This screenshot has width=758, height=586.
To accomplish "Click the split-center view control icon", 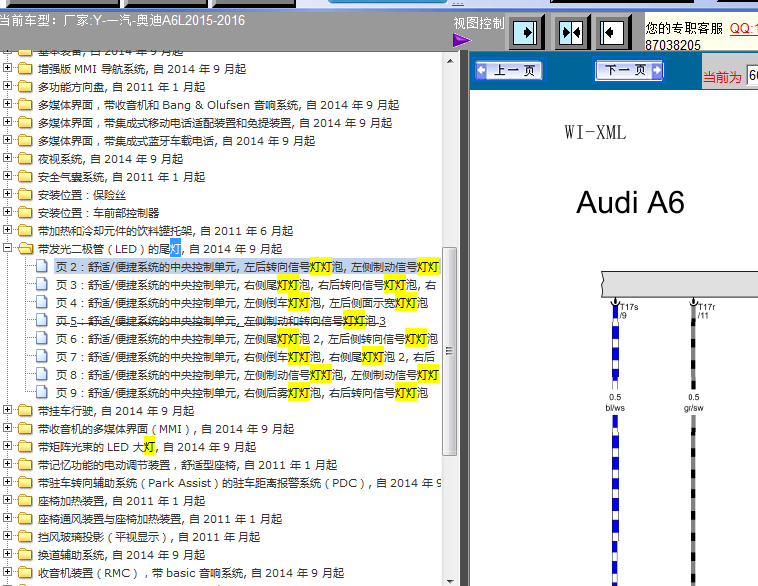I will point(570,32).
